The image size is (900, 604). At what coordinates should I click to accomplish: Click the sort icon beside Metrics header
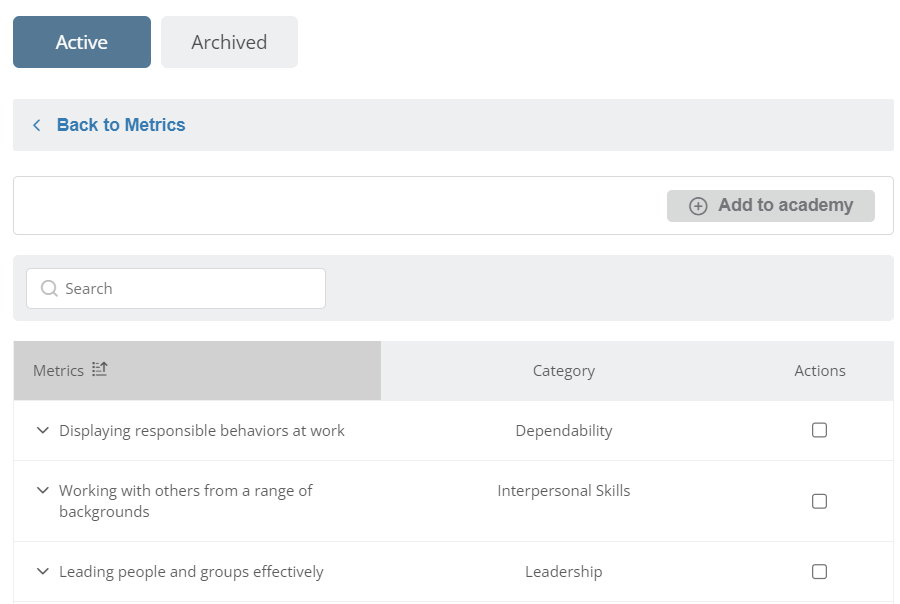[100, 369]
